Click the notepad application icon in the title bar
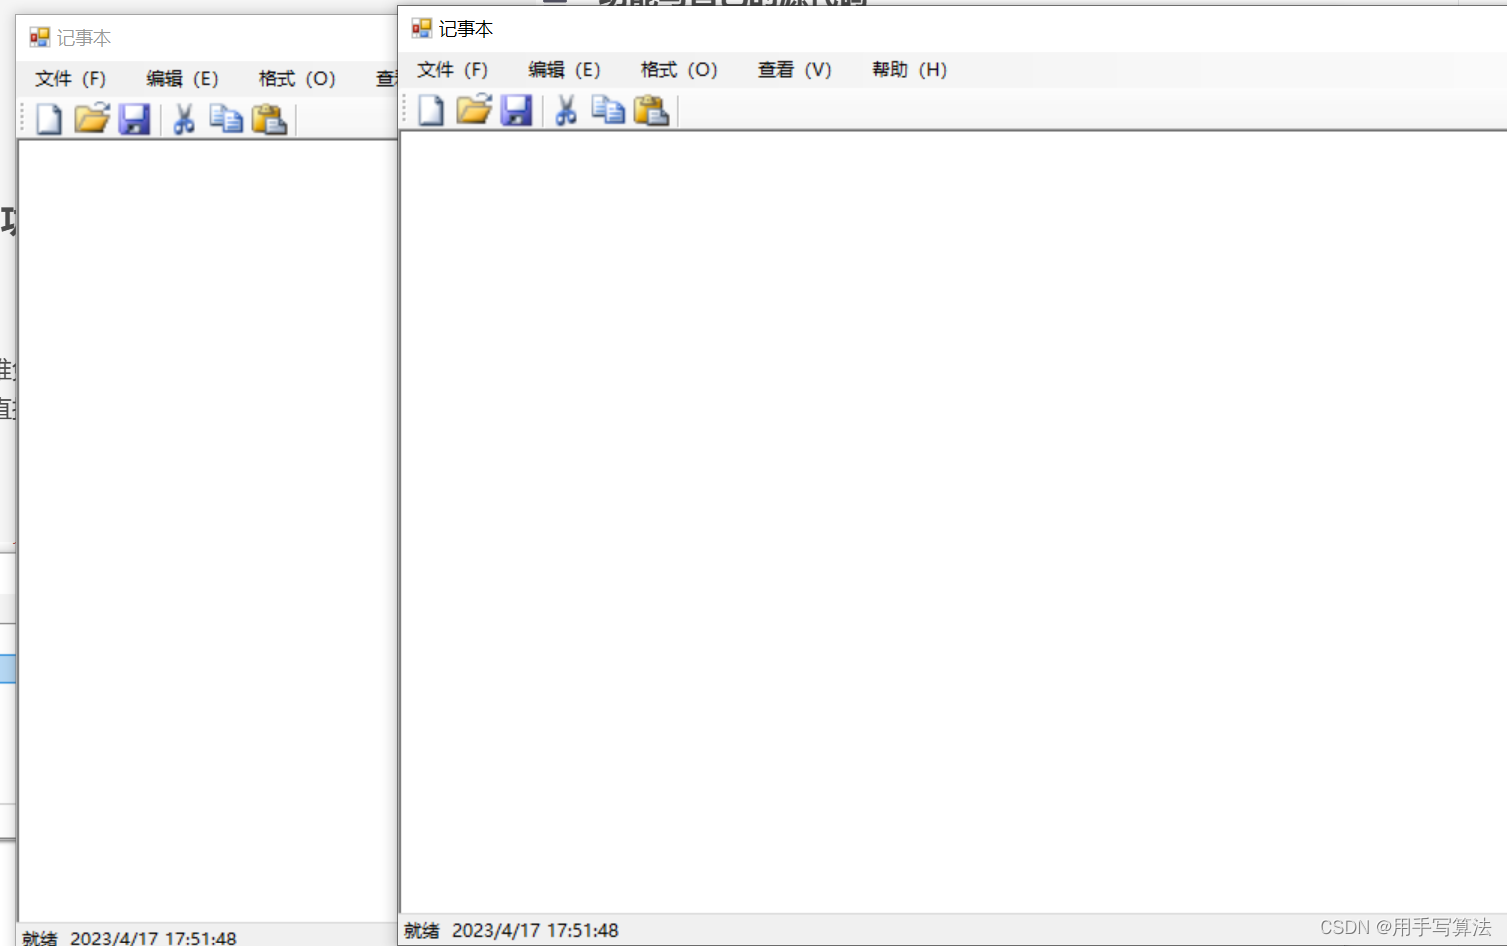Image resolution: width=1507 pixels, height=946 pixels. click(420, 28)
